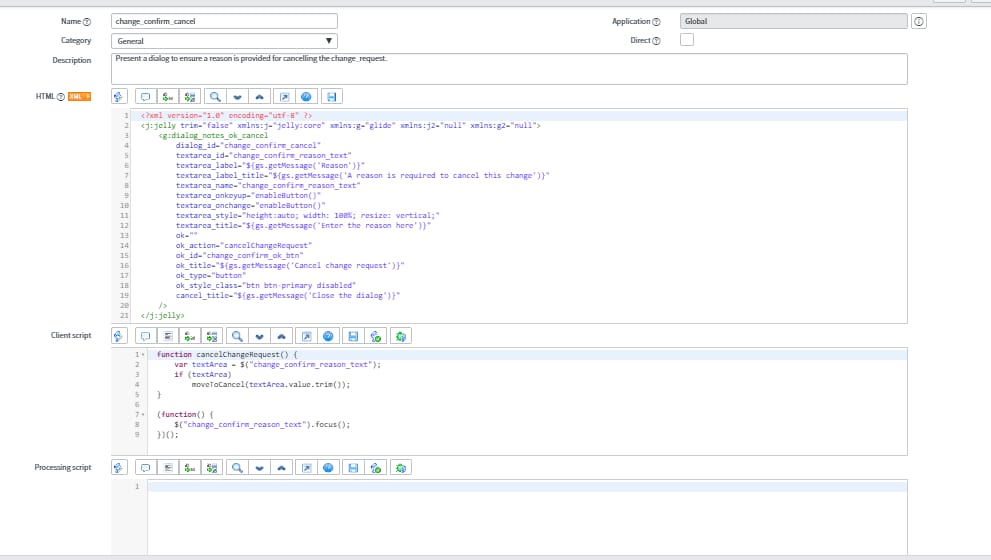
Task: Check syntax of Client script
Action: click(x=375, y=336)
